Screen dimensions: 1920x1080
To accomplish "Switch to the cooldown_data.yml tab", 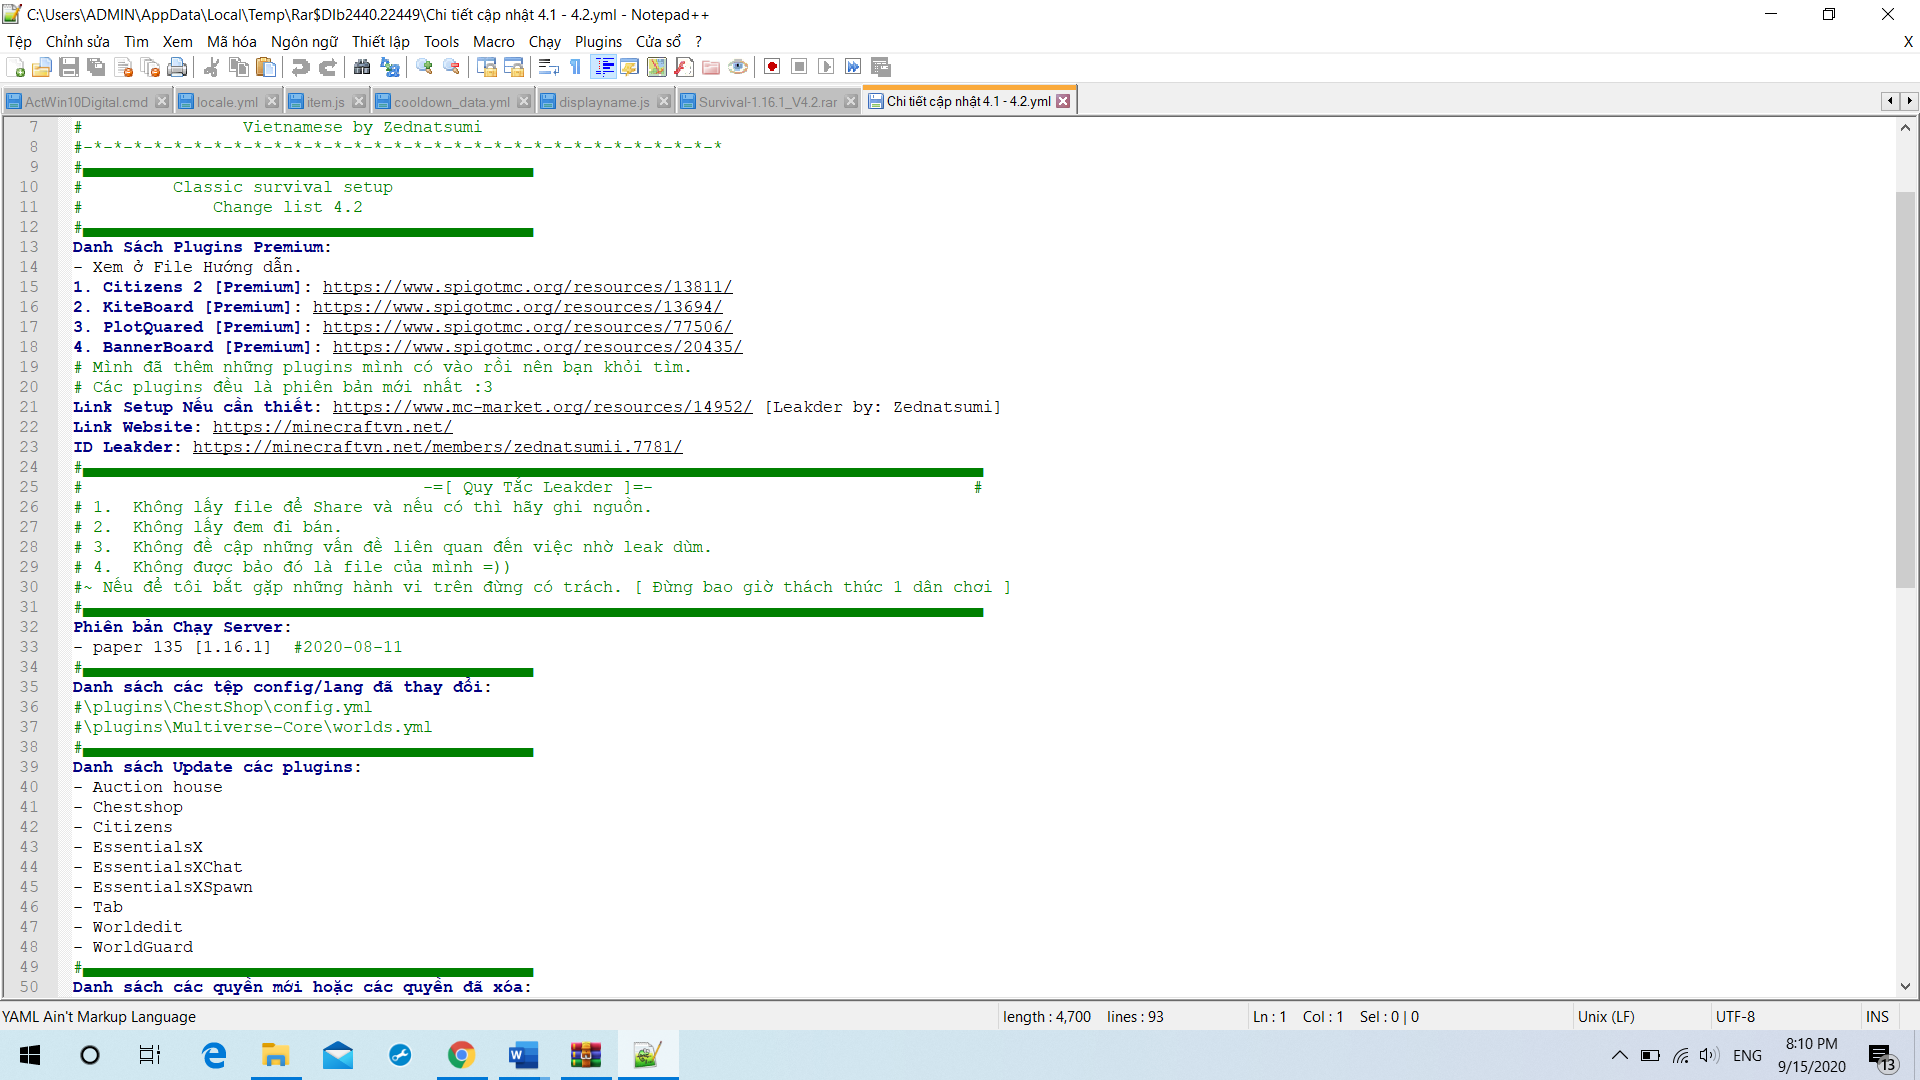I will 451,102.
